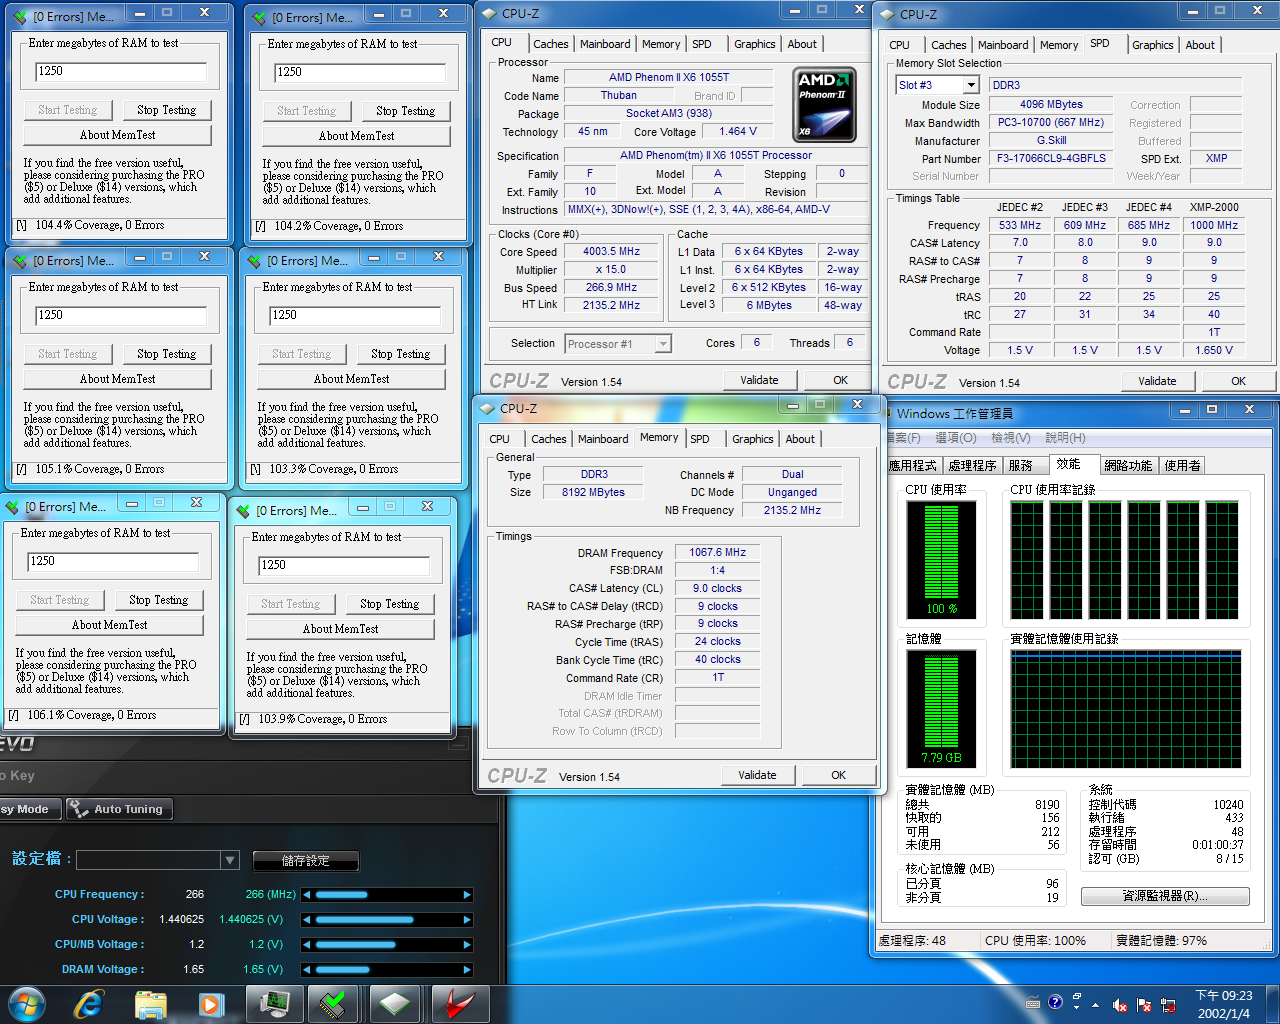Open Windows Media Player taskbar icon
1280x1024 pixels.
[x=211, y=1003]
